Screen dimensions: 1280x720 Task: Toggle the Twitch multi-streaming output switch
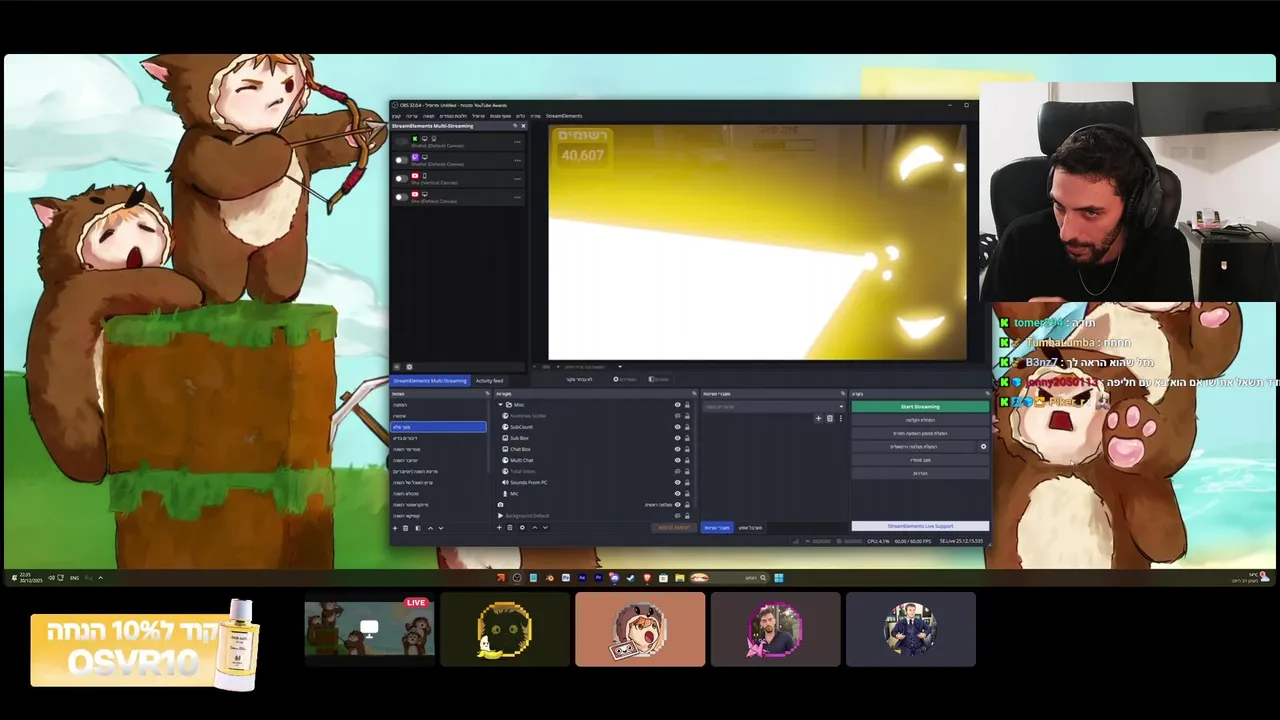(x=402, y=160)
